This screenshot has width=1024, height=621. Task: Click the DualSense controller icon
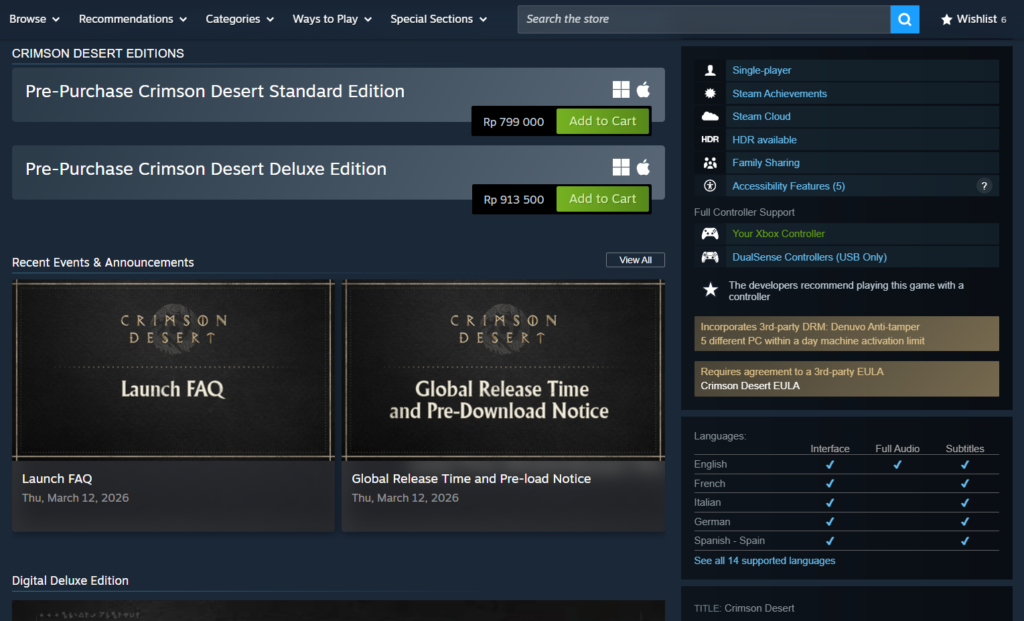pyautogui.click(x=710, y=257)
